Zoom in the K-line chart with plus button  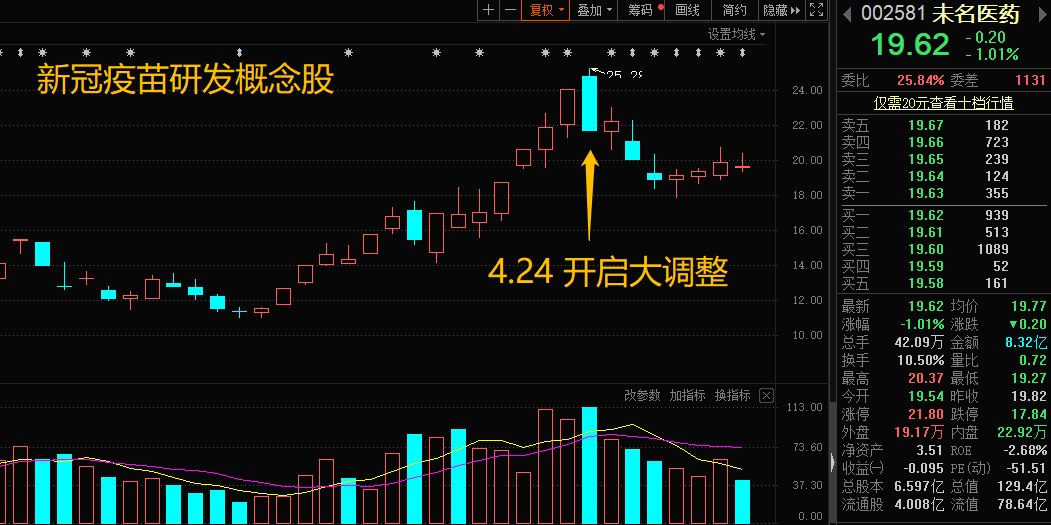(x=489, y=10)
